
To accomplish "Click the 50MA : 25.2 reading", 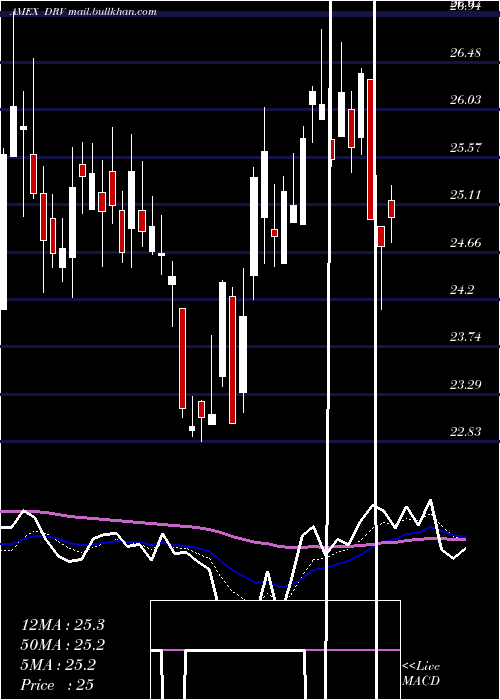I will 63,645.
